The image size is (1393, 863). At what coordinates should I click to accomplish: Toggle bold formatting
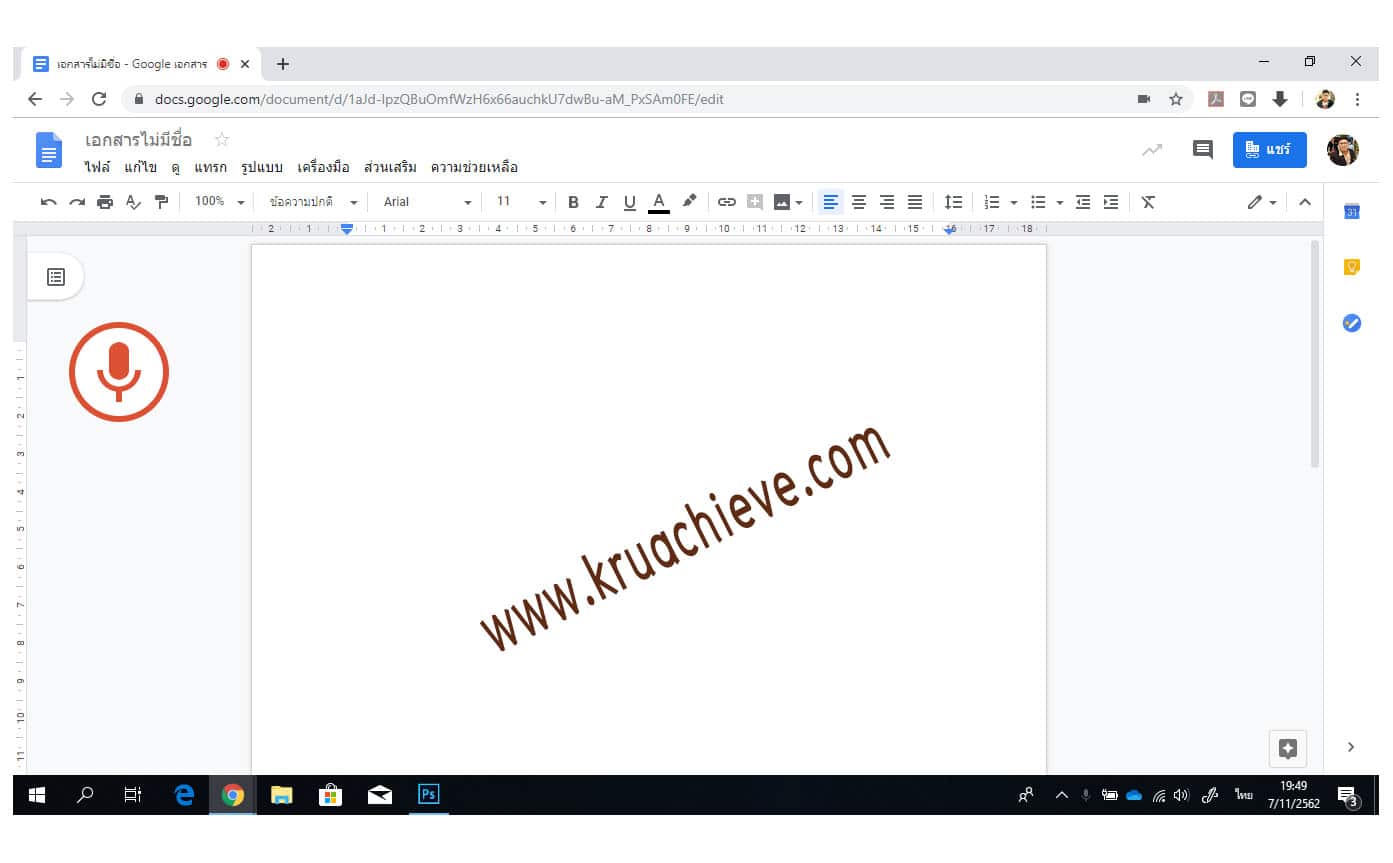coord(573,202)
